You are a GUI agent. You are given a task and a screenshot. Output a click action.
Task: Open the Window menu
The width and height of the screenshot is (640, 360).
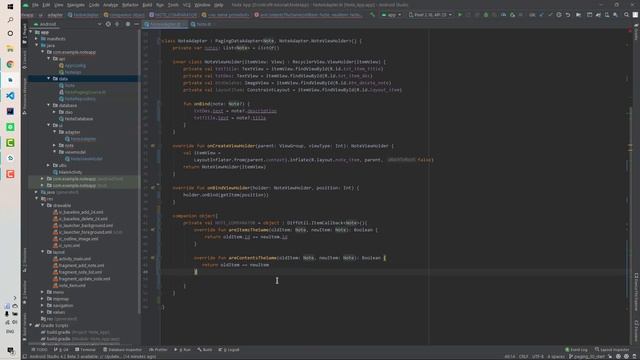(202, 5)
